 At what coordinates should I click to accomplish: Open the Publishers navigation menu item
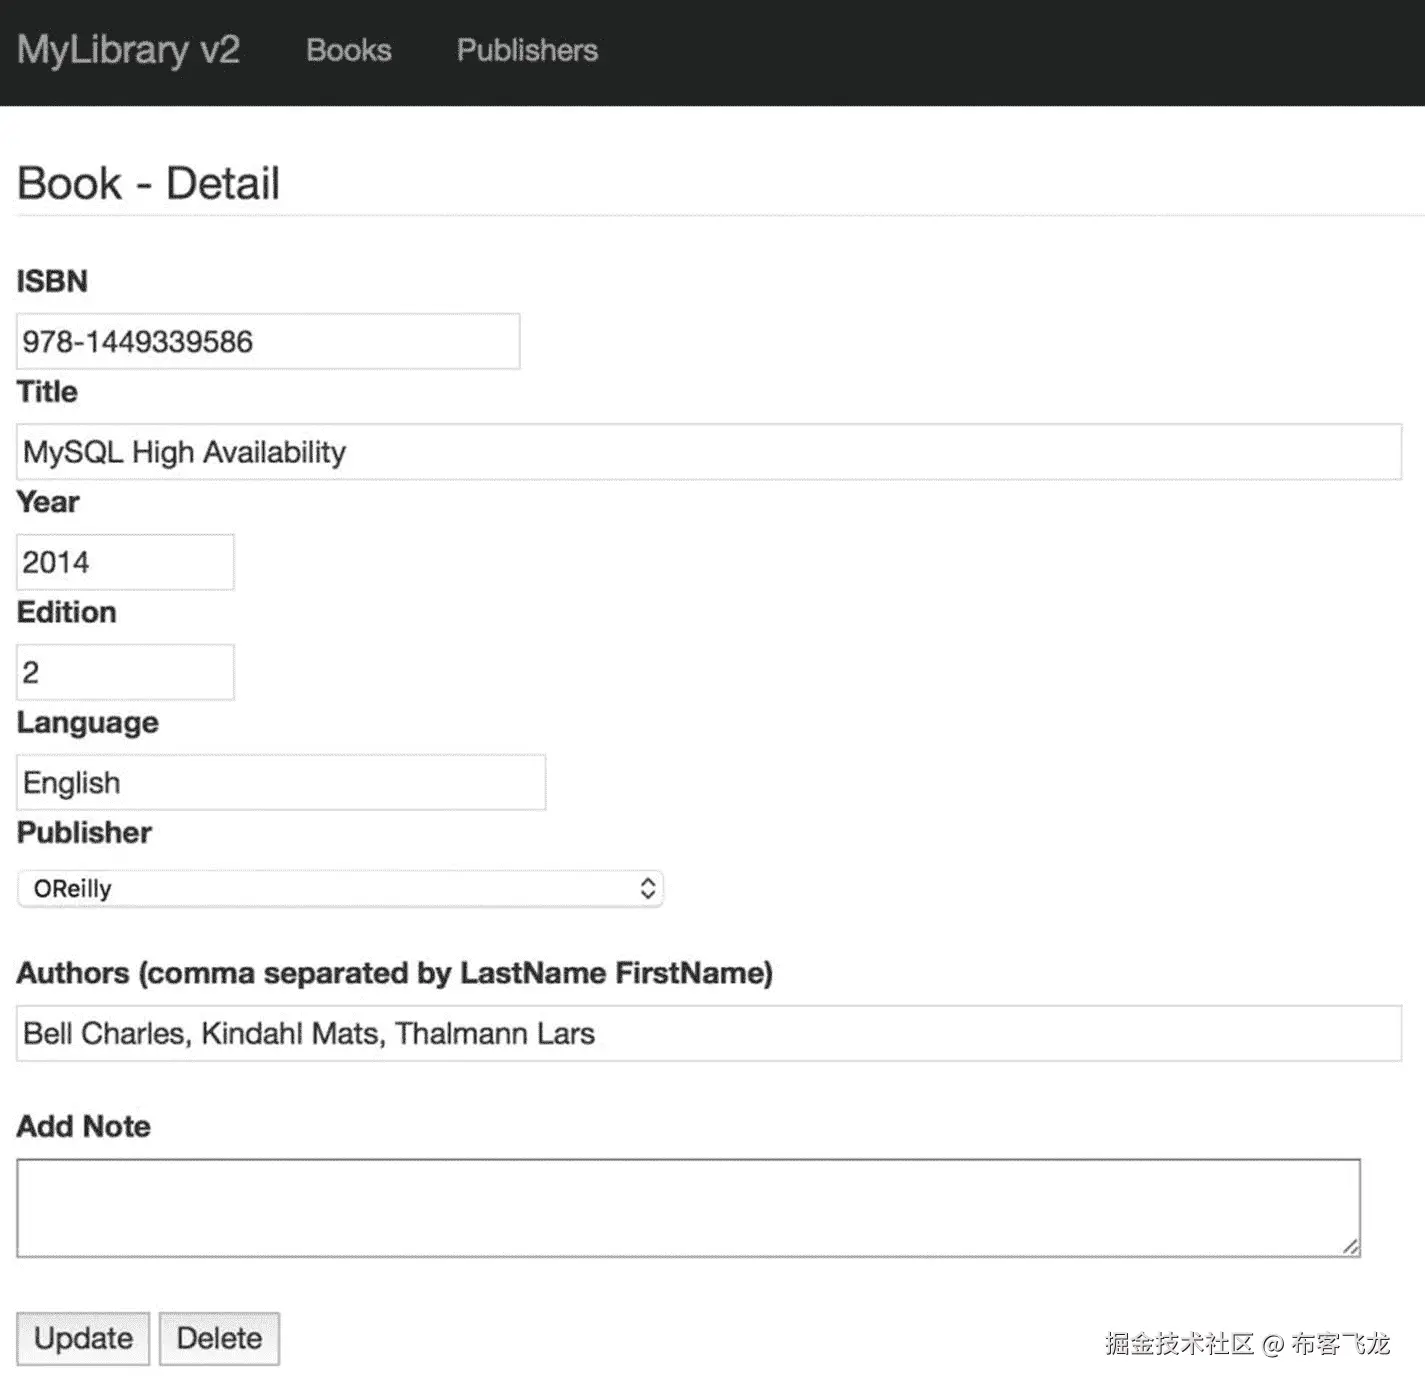(x=527, y=50)
